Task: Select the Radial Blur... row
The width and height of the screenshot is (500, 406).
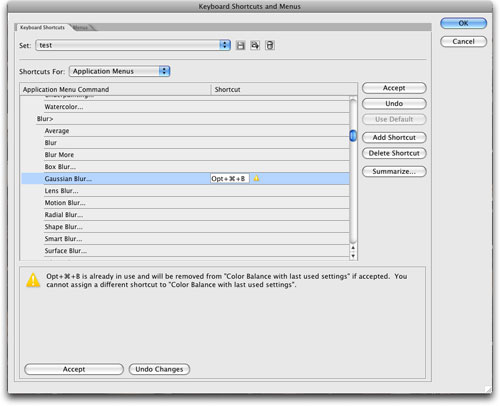Action: click(185, 215)
